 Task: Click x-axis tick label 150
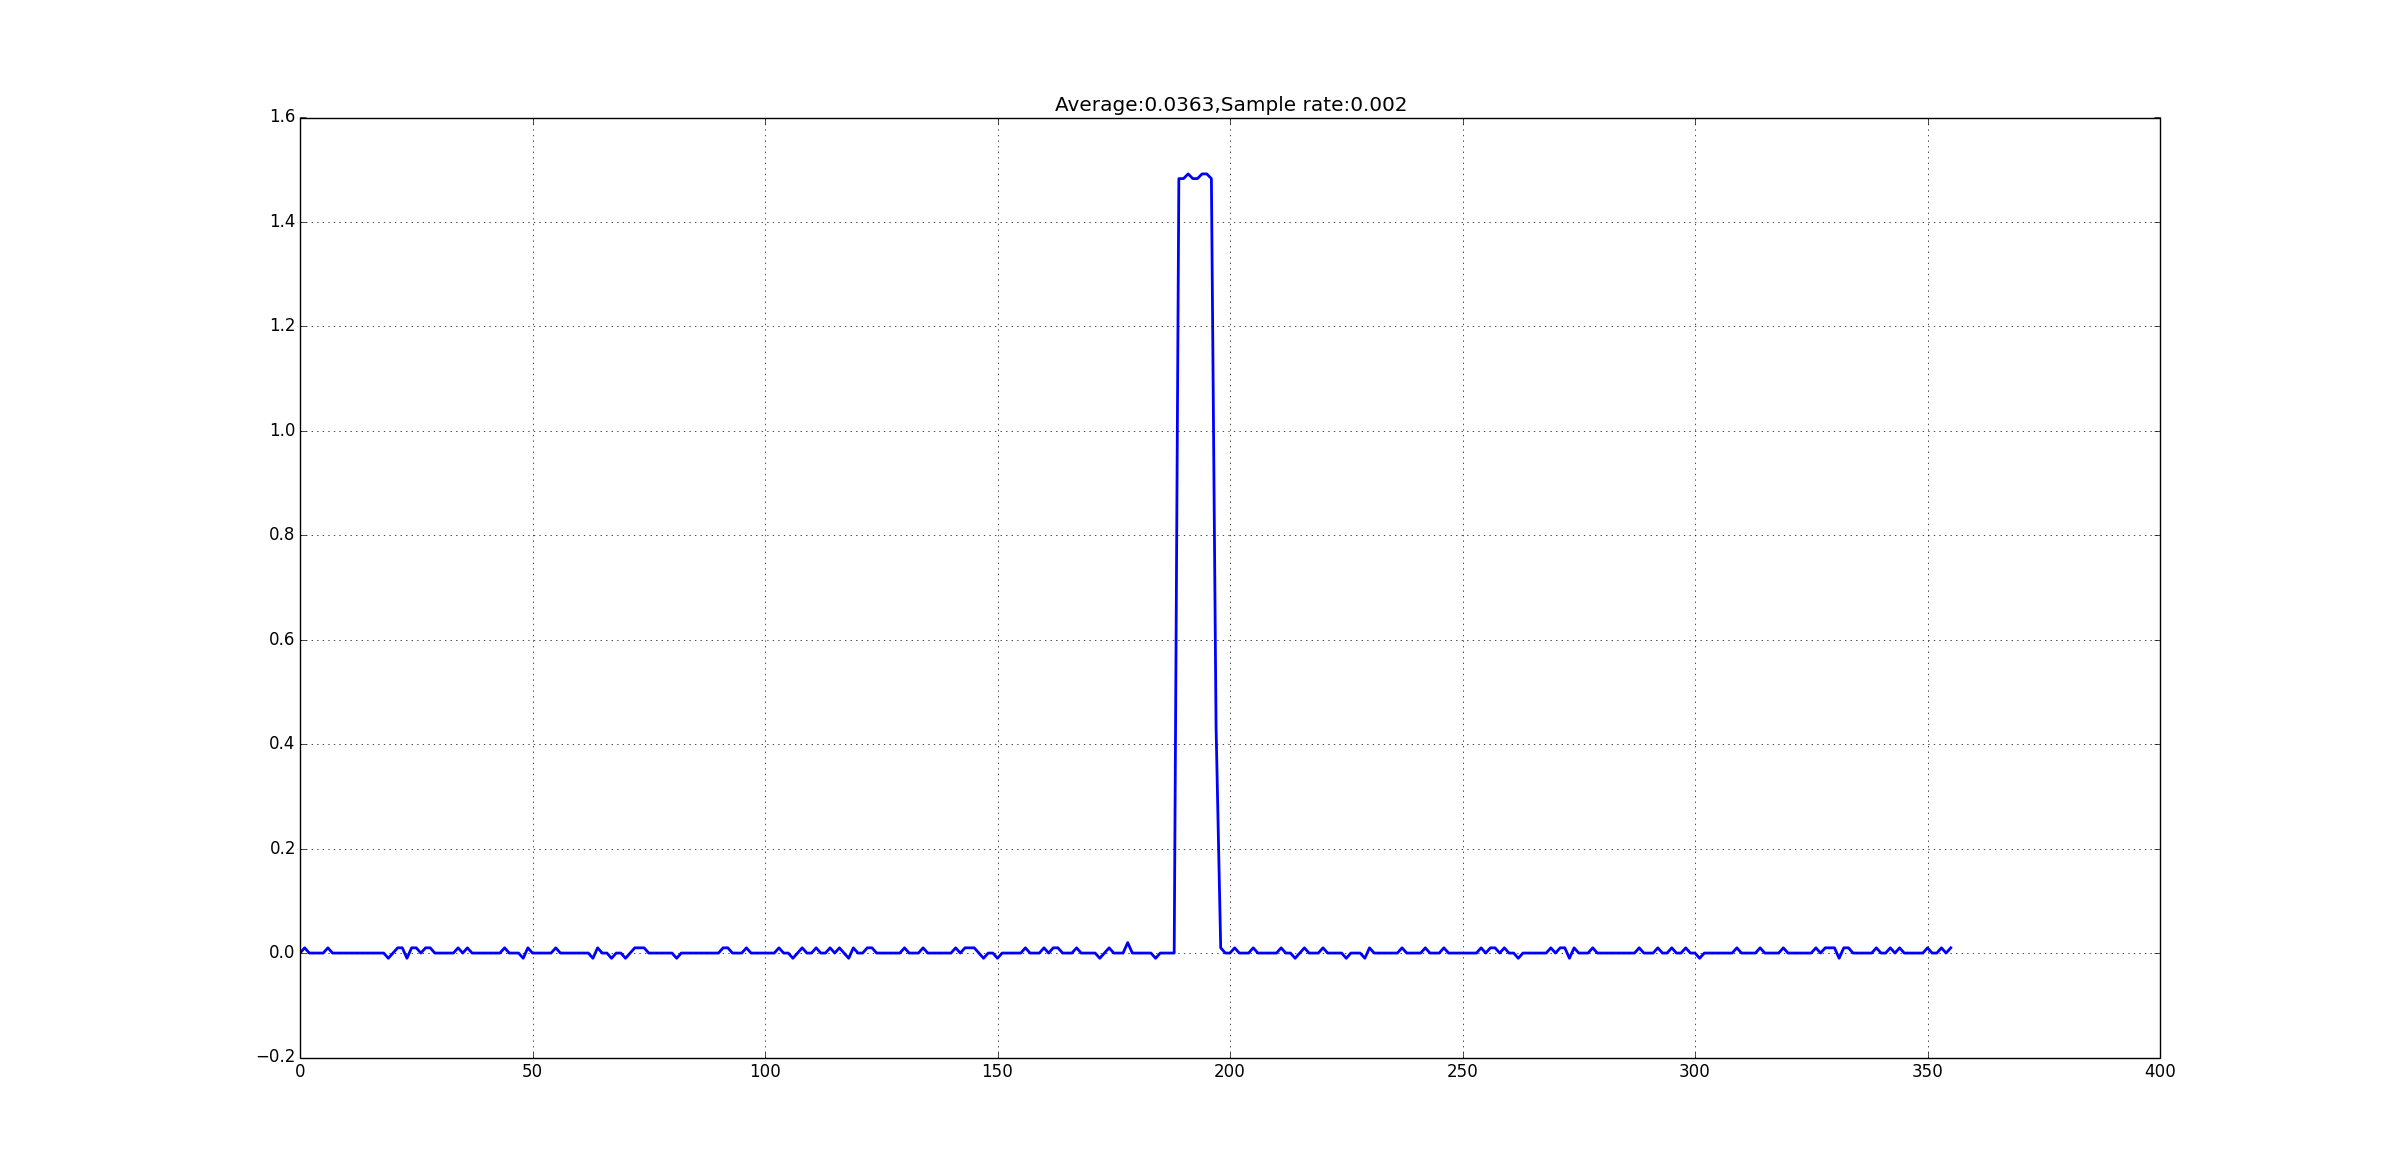coord(997,1071)
